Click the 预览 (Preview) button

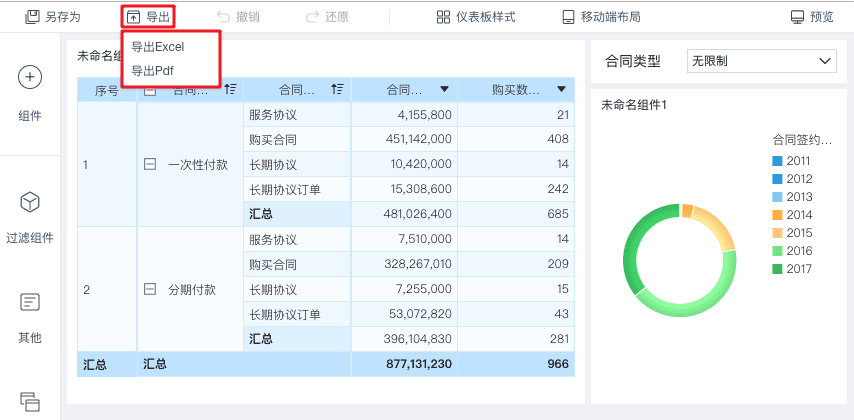pyautogui.click(x=811, y=17)
